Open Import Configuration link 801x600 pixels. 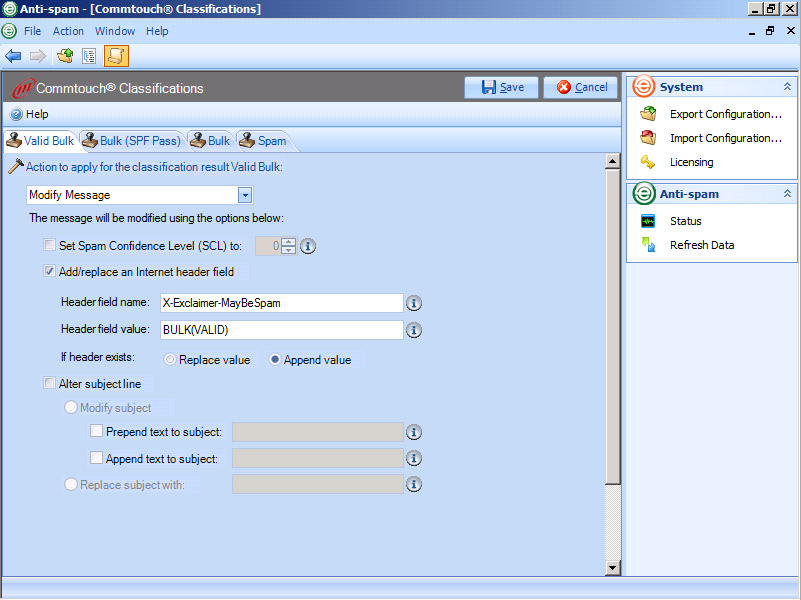pos(726,138)
